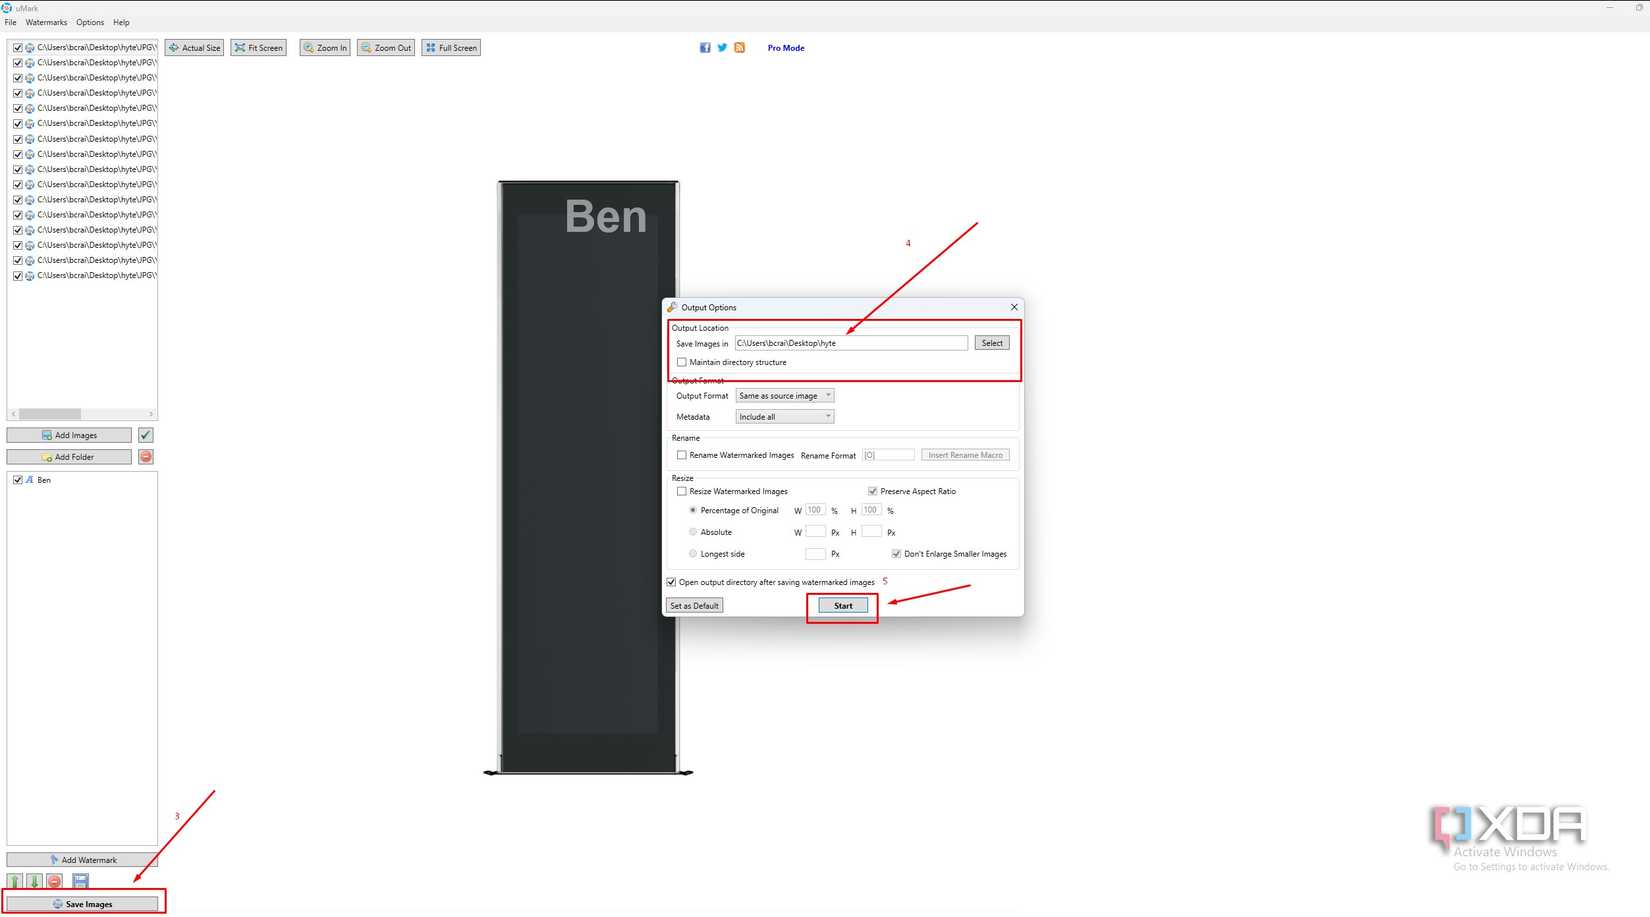Open the Options menu

[90, 22]
